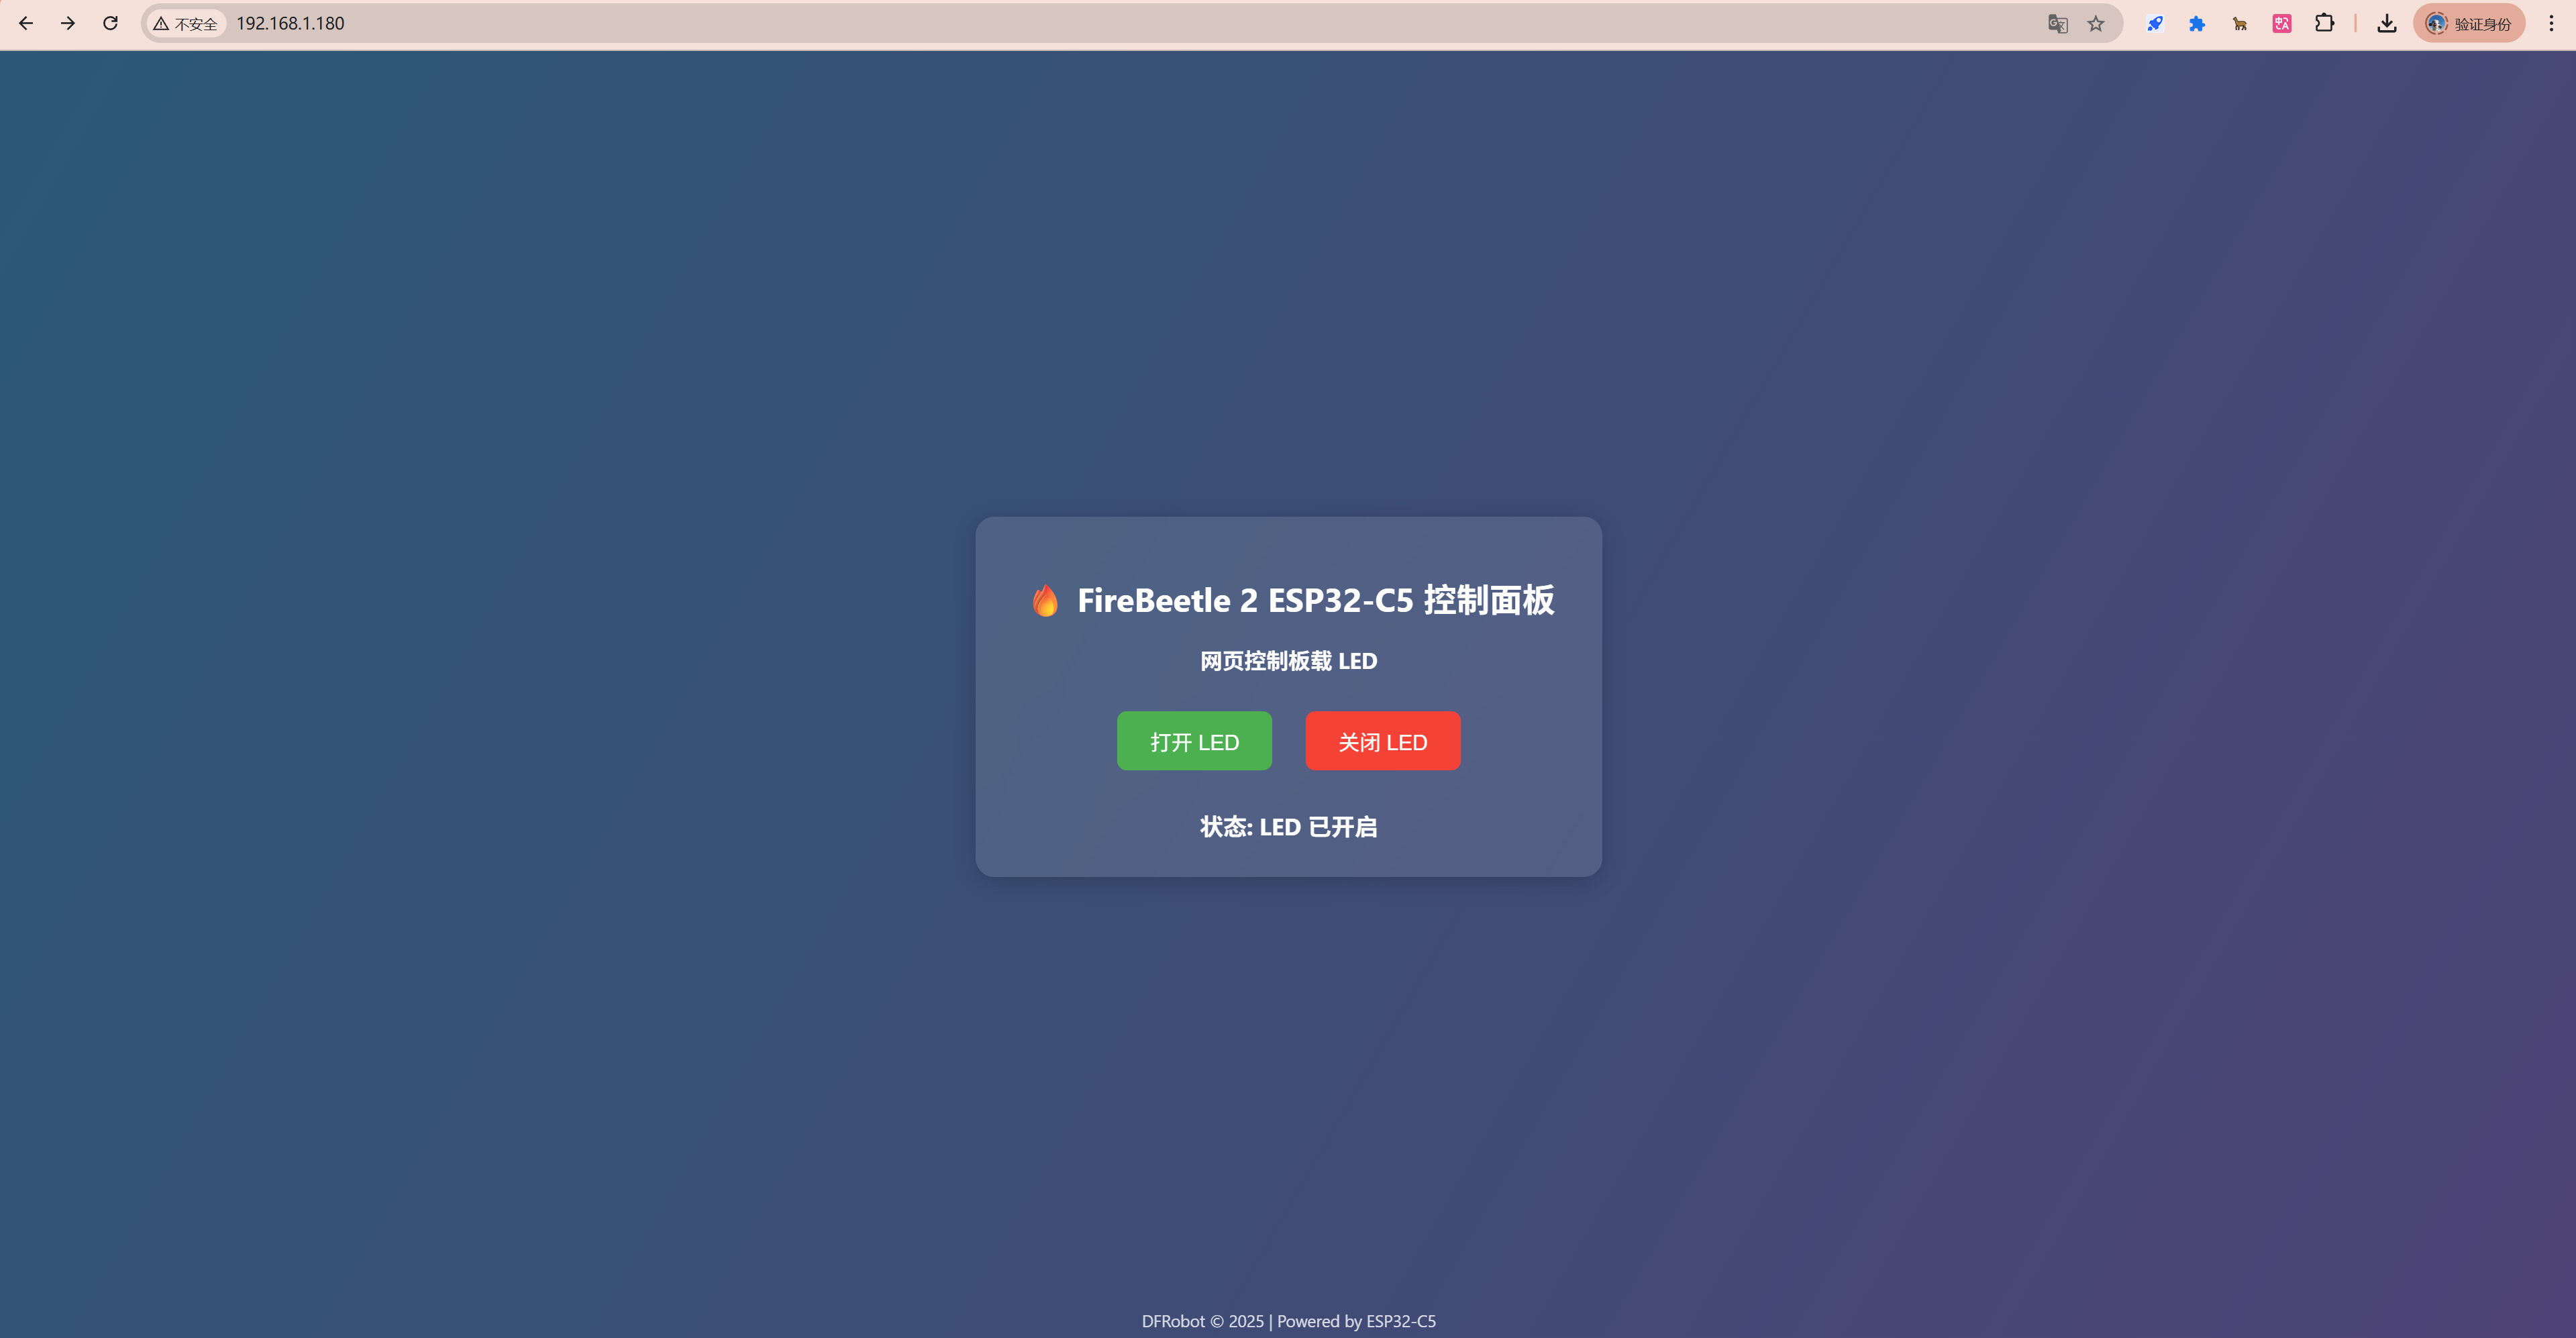Turn off LED with 关闭 LED

click(1382, 741)
